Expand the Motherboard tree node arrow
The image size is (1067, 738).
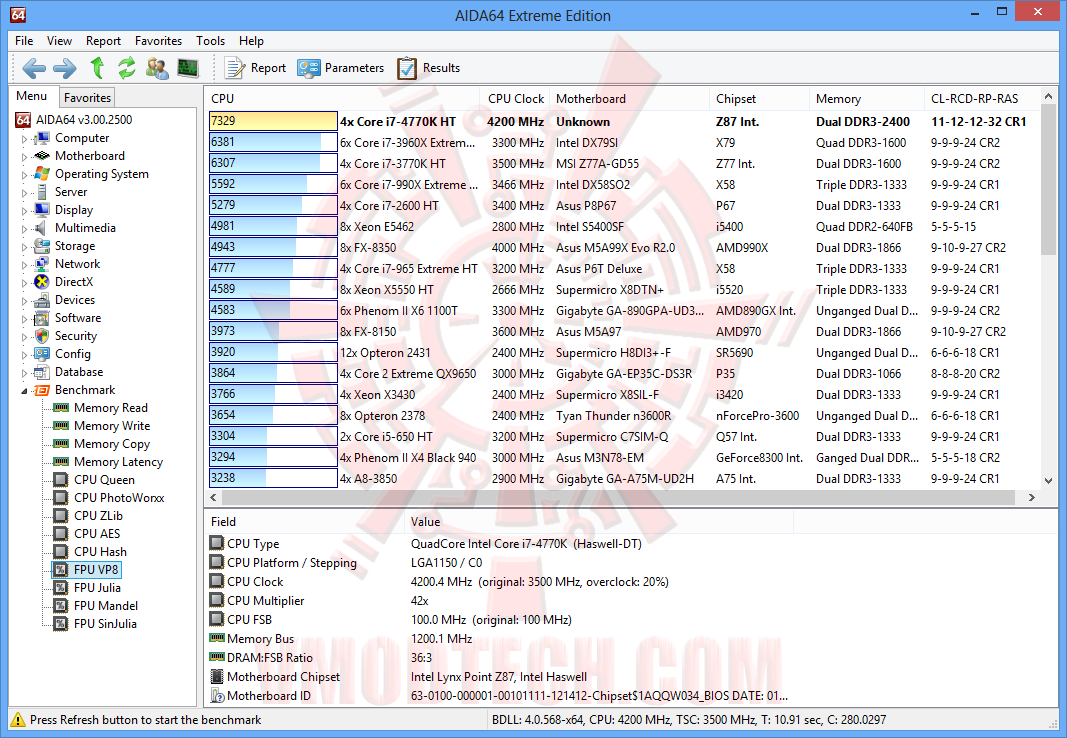click(x=24, y=156)
